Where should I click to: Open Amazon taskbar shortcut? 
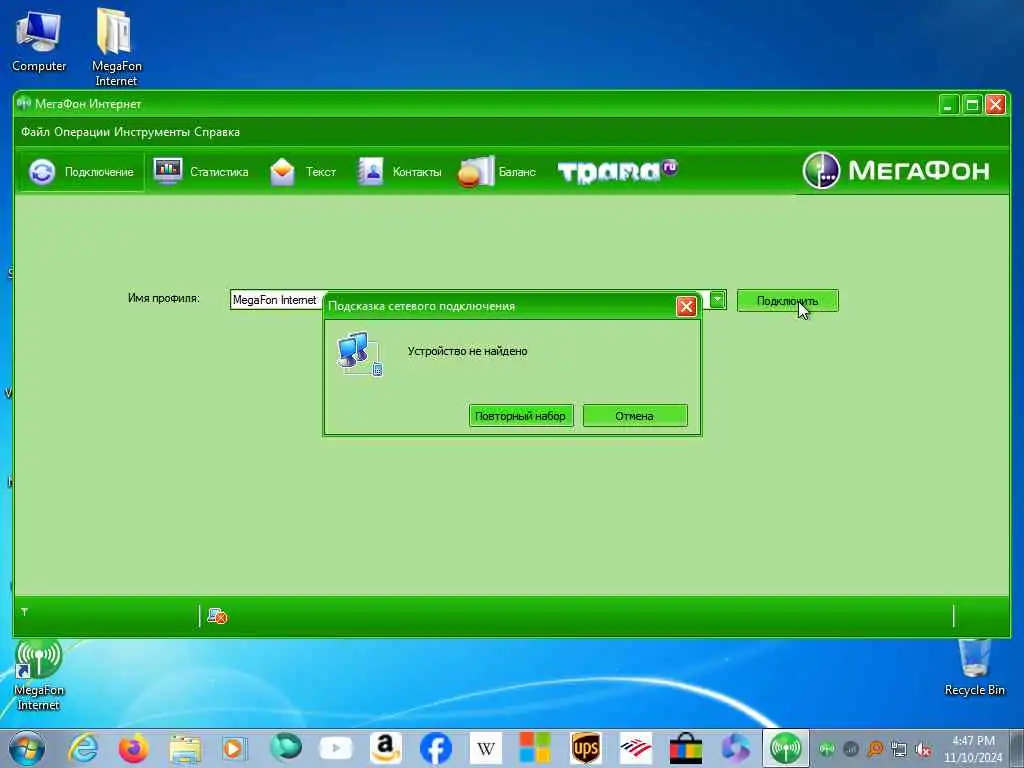385,748
